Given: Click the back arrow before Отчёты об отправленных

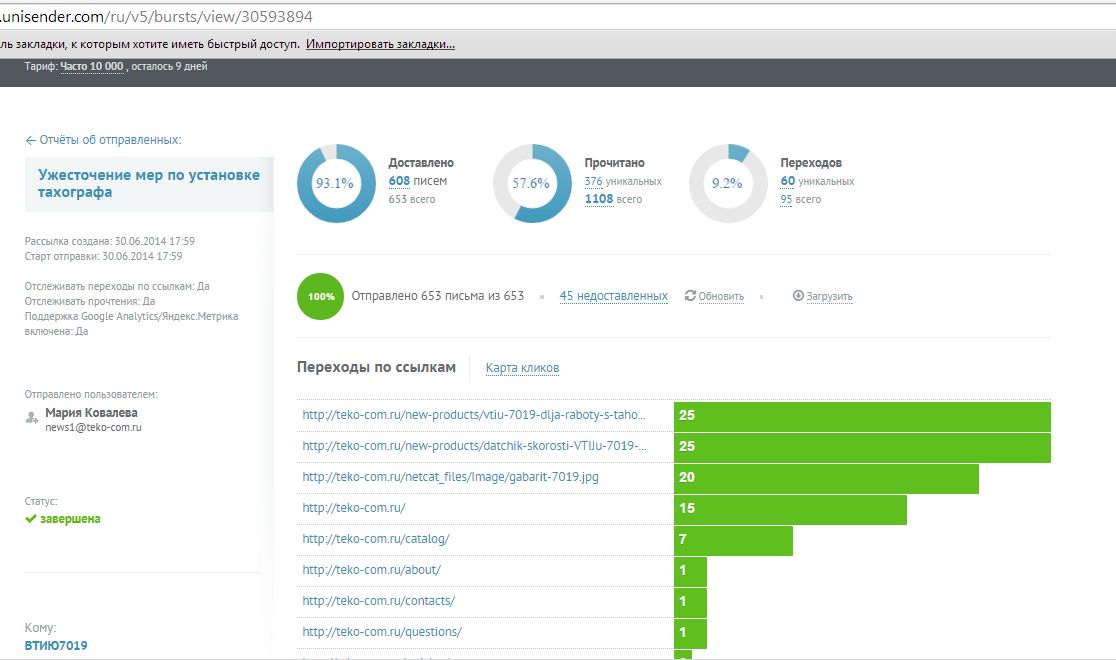Looking at the screenshot, I should click(31, 140).
